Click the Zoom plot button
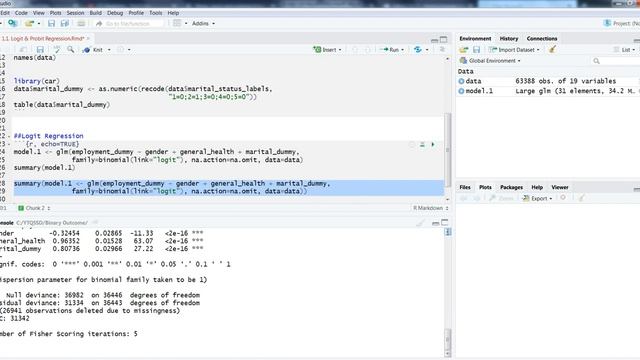Viewport: 640px width, 360px height. (x=501, y=198)
